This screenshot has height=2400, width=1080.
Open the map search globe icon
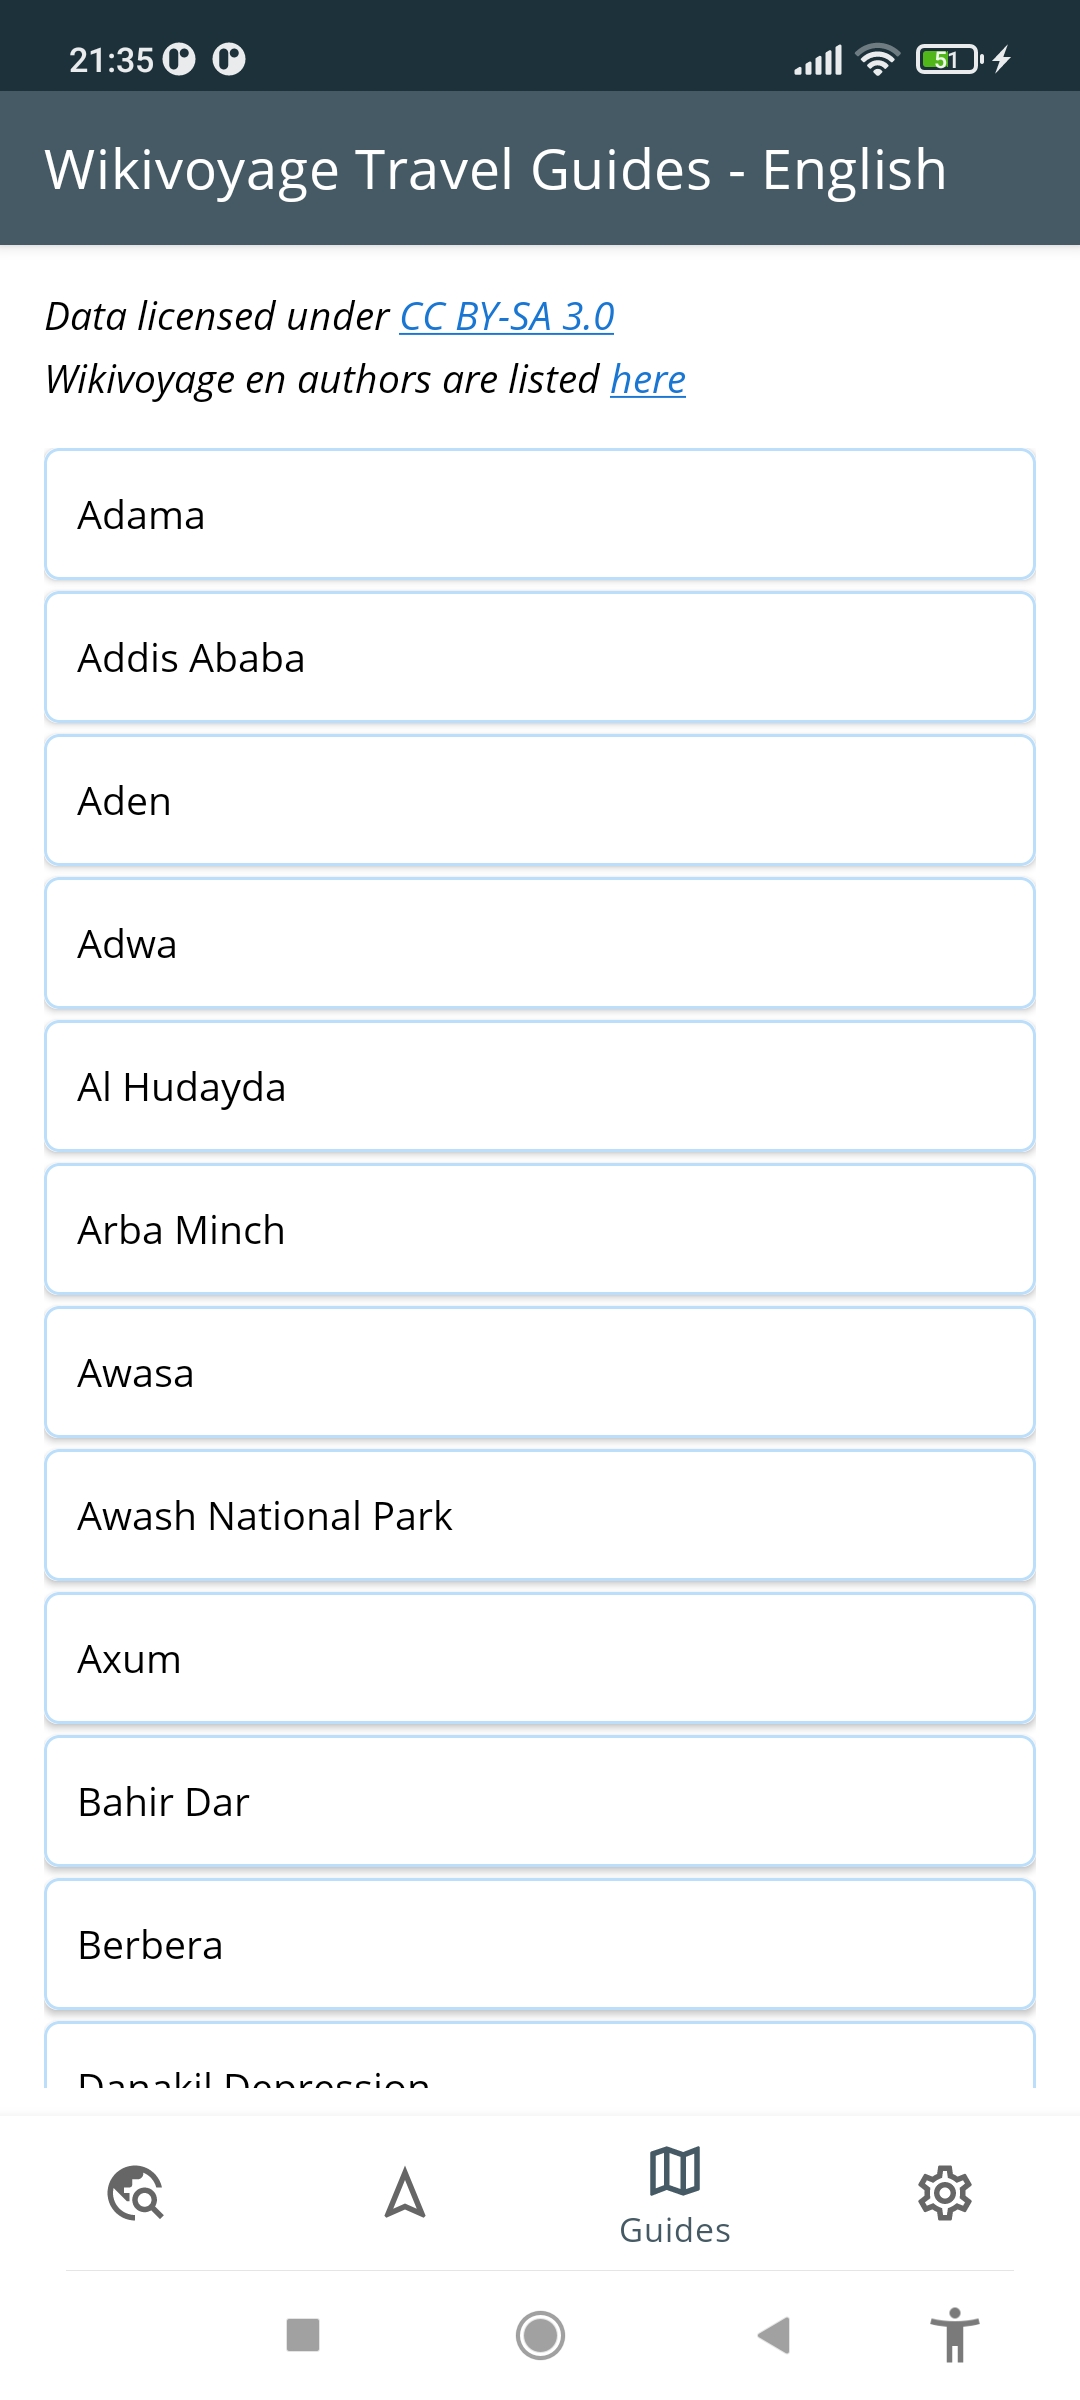pos(135,2192)
